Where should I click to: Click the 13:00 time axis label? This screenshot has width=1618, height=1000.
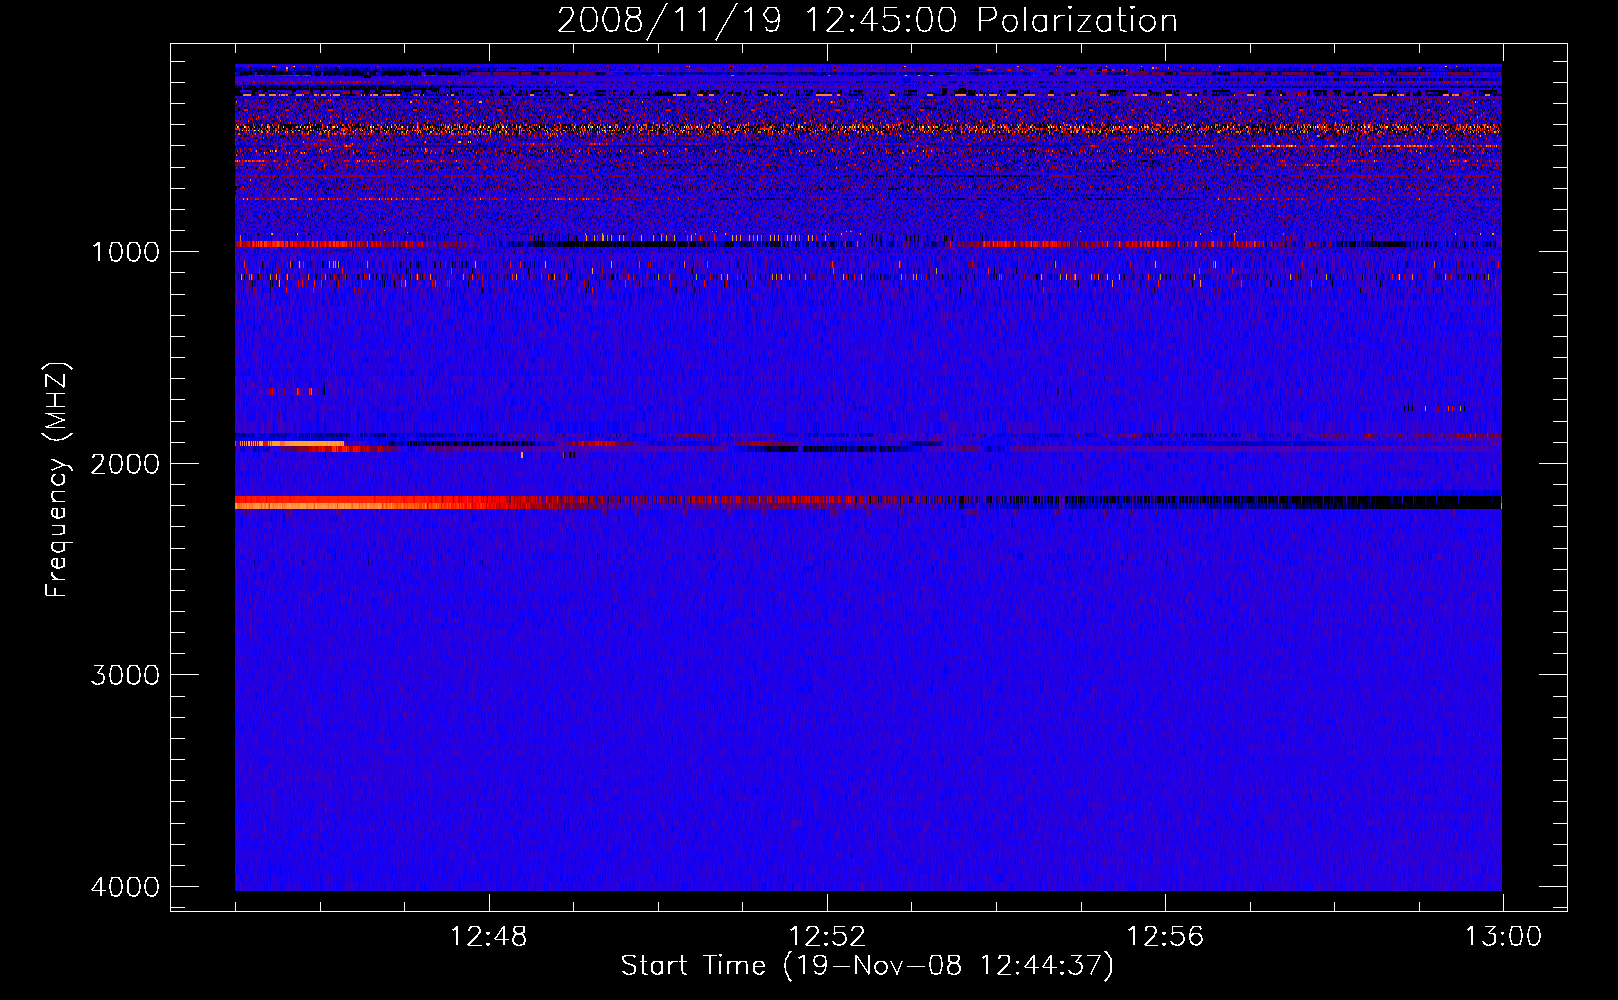point(1503,937)
